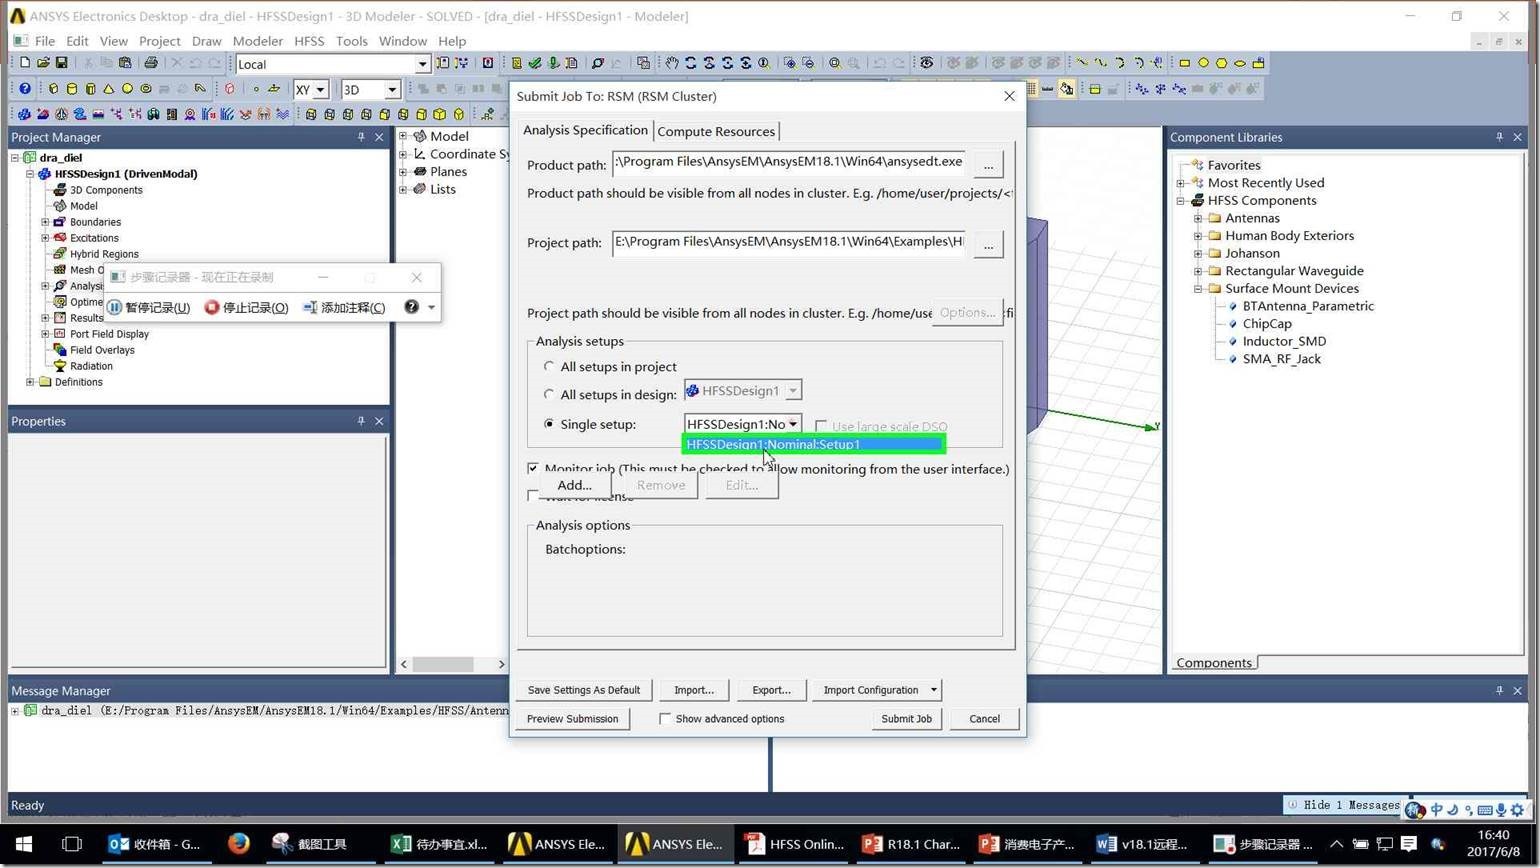1540x868 pixels.
Task: Switch to the Analysis Specification tab
Action: click(x=585, y=130)
